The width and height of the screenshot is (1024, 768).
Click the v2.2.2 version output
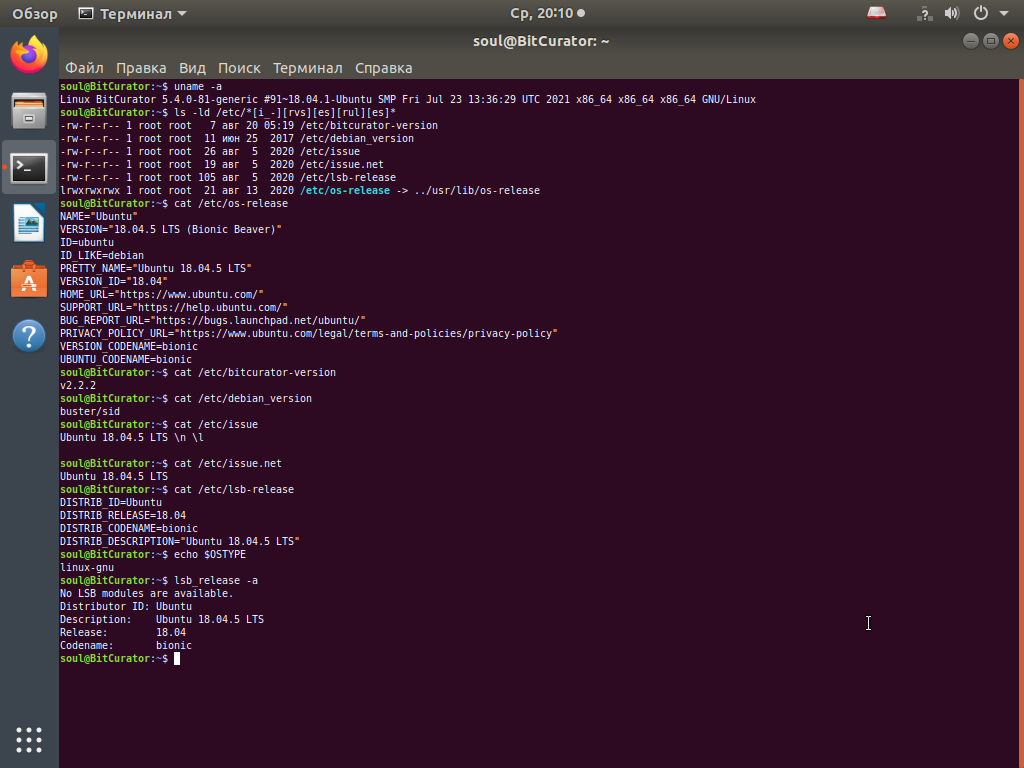78,385
